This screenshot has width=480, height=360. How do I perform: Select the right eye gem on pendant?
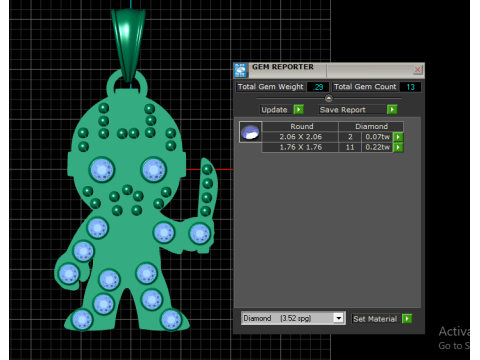coord(153,170)
